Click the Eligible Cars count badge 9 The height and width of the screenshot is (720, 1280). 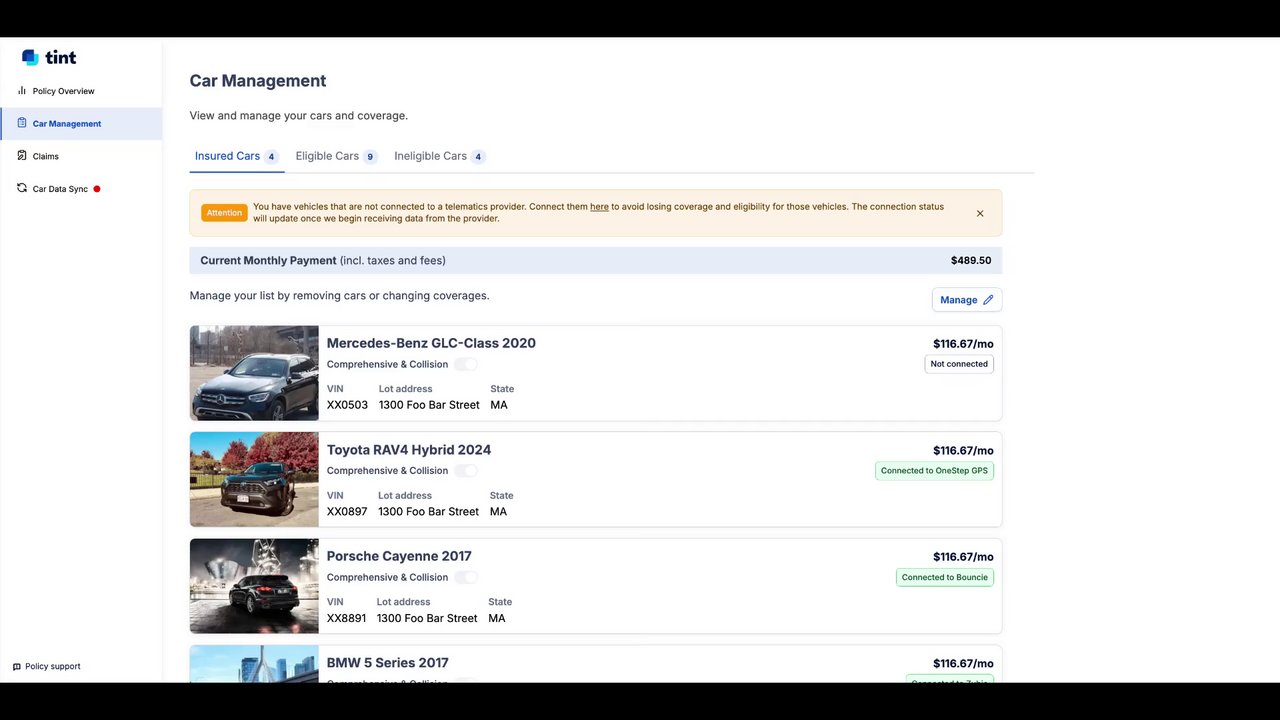tap(370, 157)
